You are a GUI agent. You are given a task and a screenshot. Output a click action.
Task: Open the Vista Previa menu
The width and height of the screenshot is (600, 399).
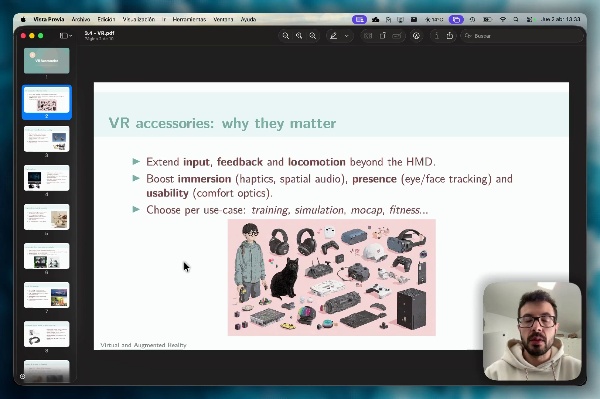(49, 19)
